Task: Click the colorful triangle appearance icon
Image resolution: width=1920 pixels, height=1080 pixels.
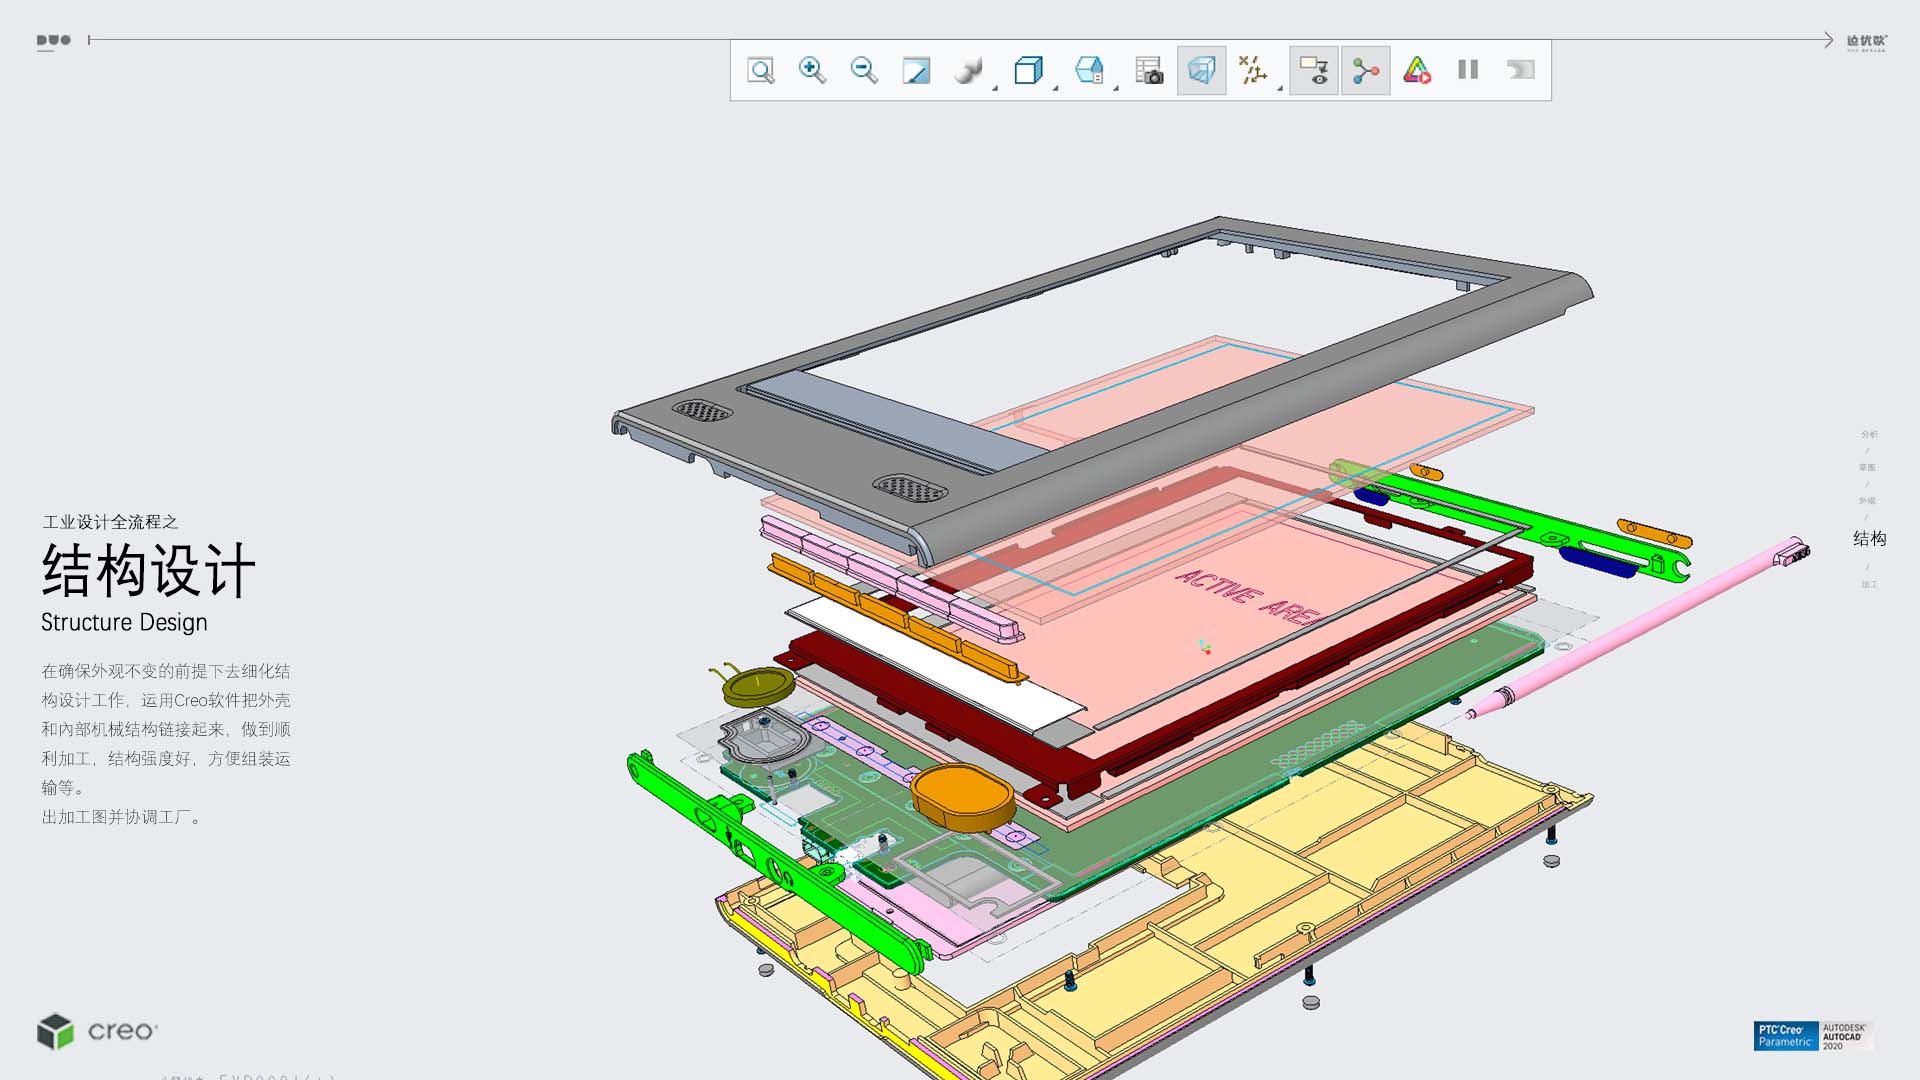Action: (x=1417, y=70)
